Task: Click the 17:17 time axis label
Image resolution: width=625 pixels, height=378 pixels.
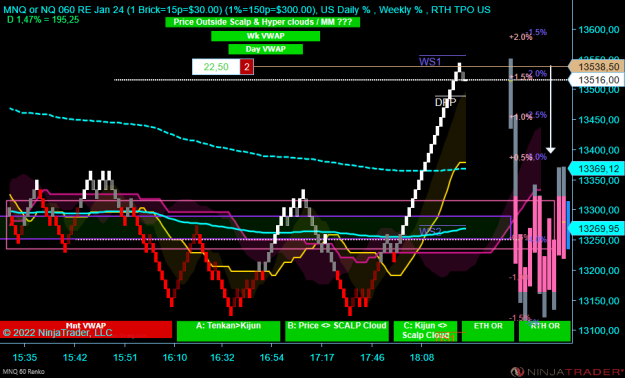Action: 321,358
